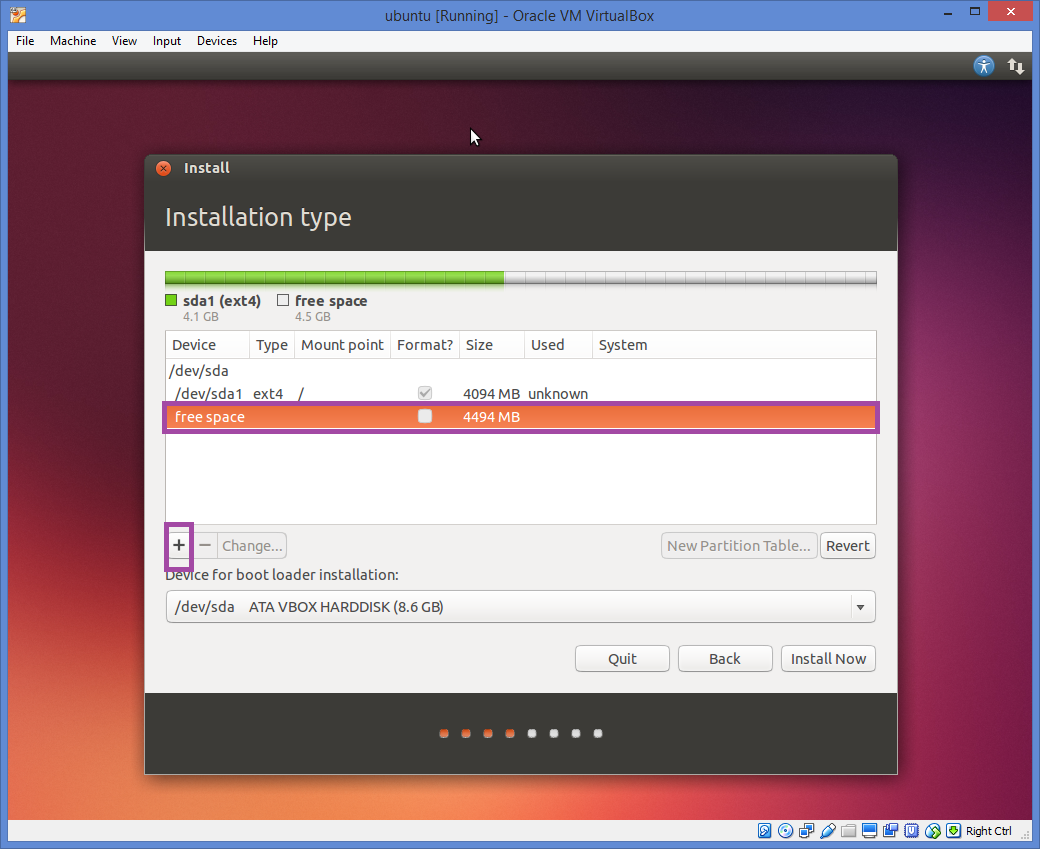This screenshot has width=1040, height=849.
Task: Open the Input menu
Action: pos(166,40)
